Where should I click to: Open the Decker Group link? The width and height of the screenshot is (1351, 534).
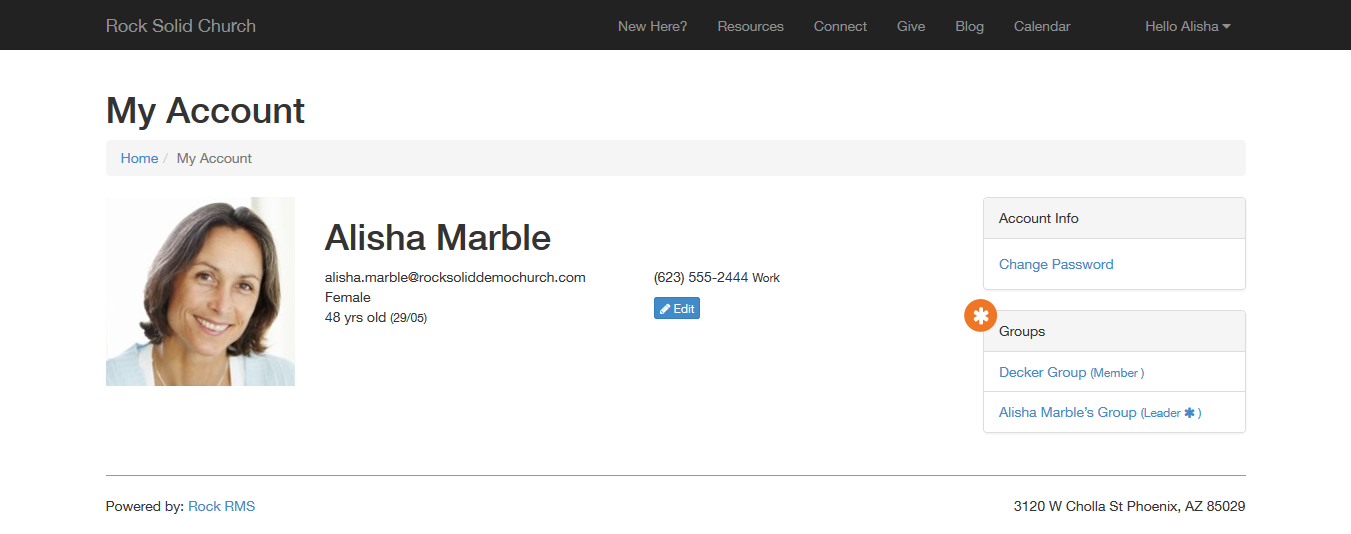point(1042,372)
